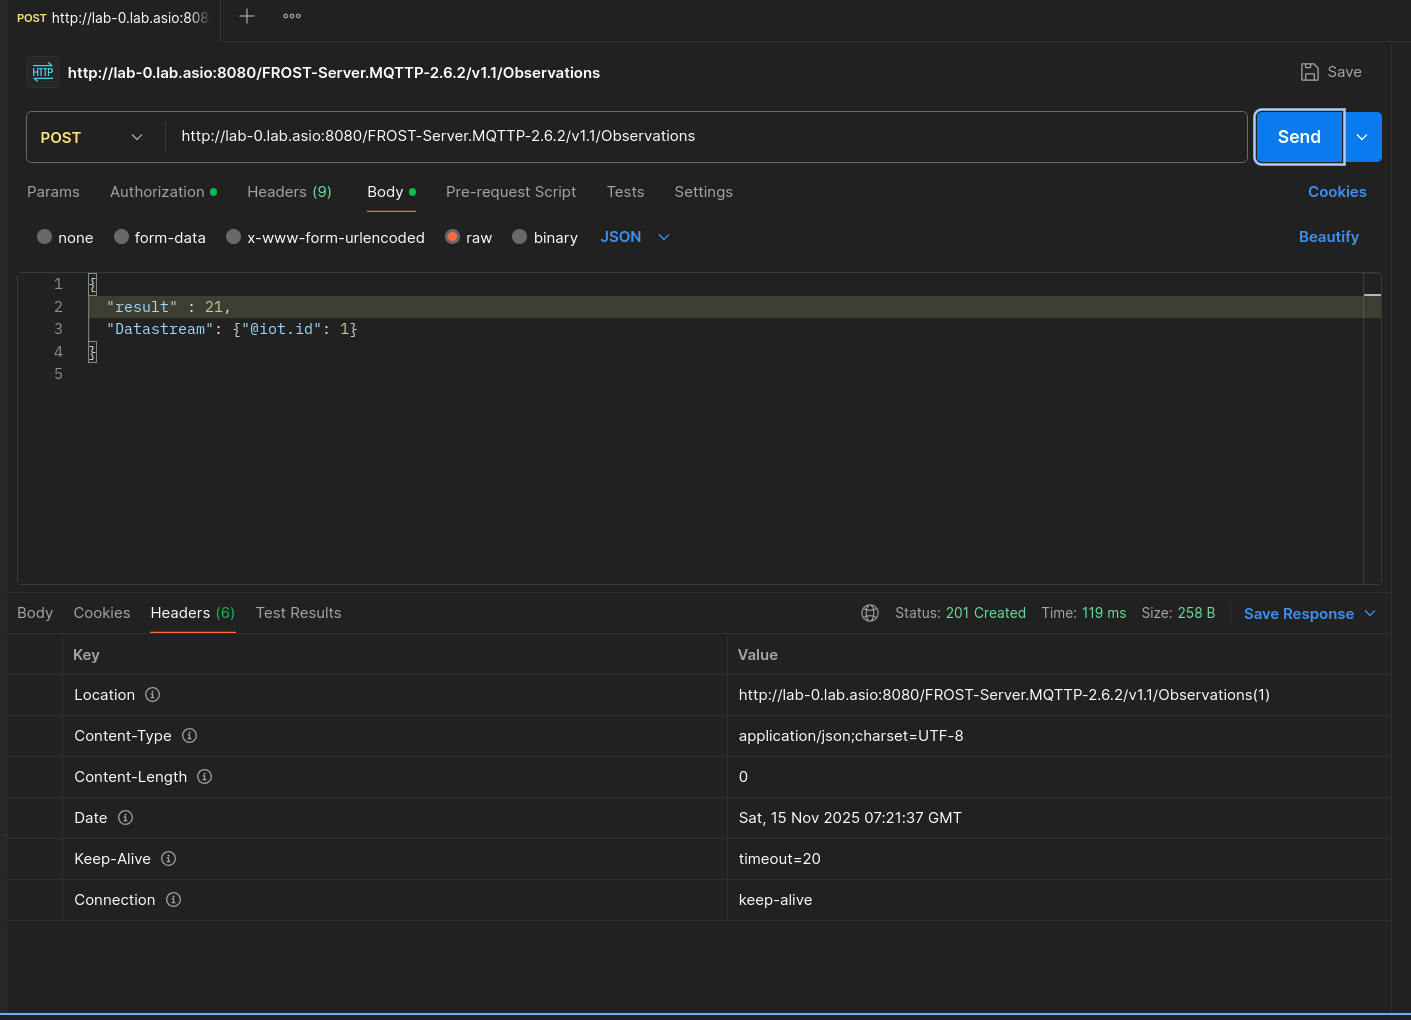Click inside the request URL field
The image size is (1411, 1020).
(x=700, y=136)
